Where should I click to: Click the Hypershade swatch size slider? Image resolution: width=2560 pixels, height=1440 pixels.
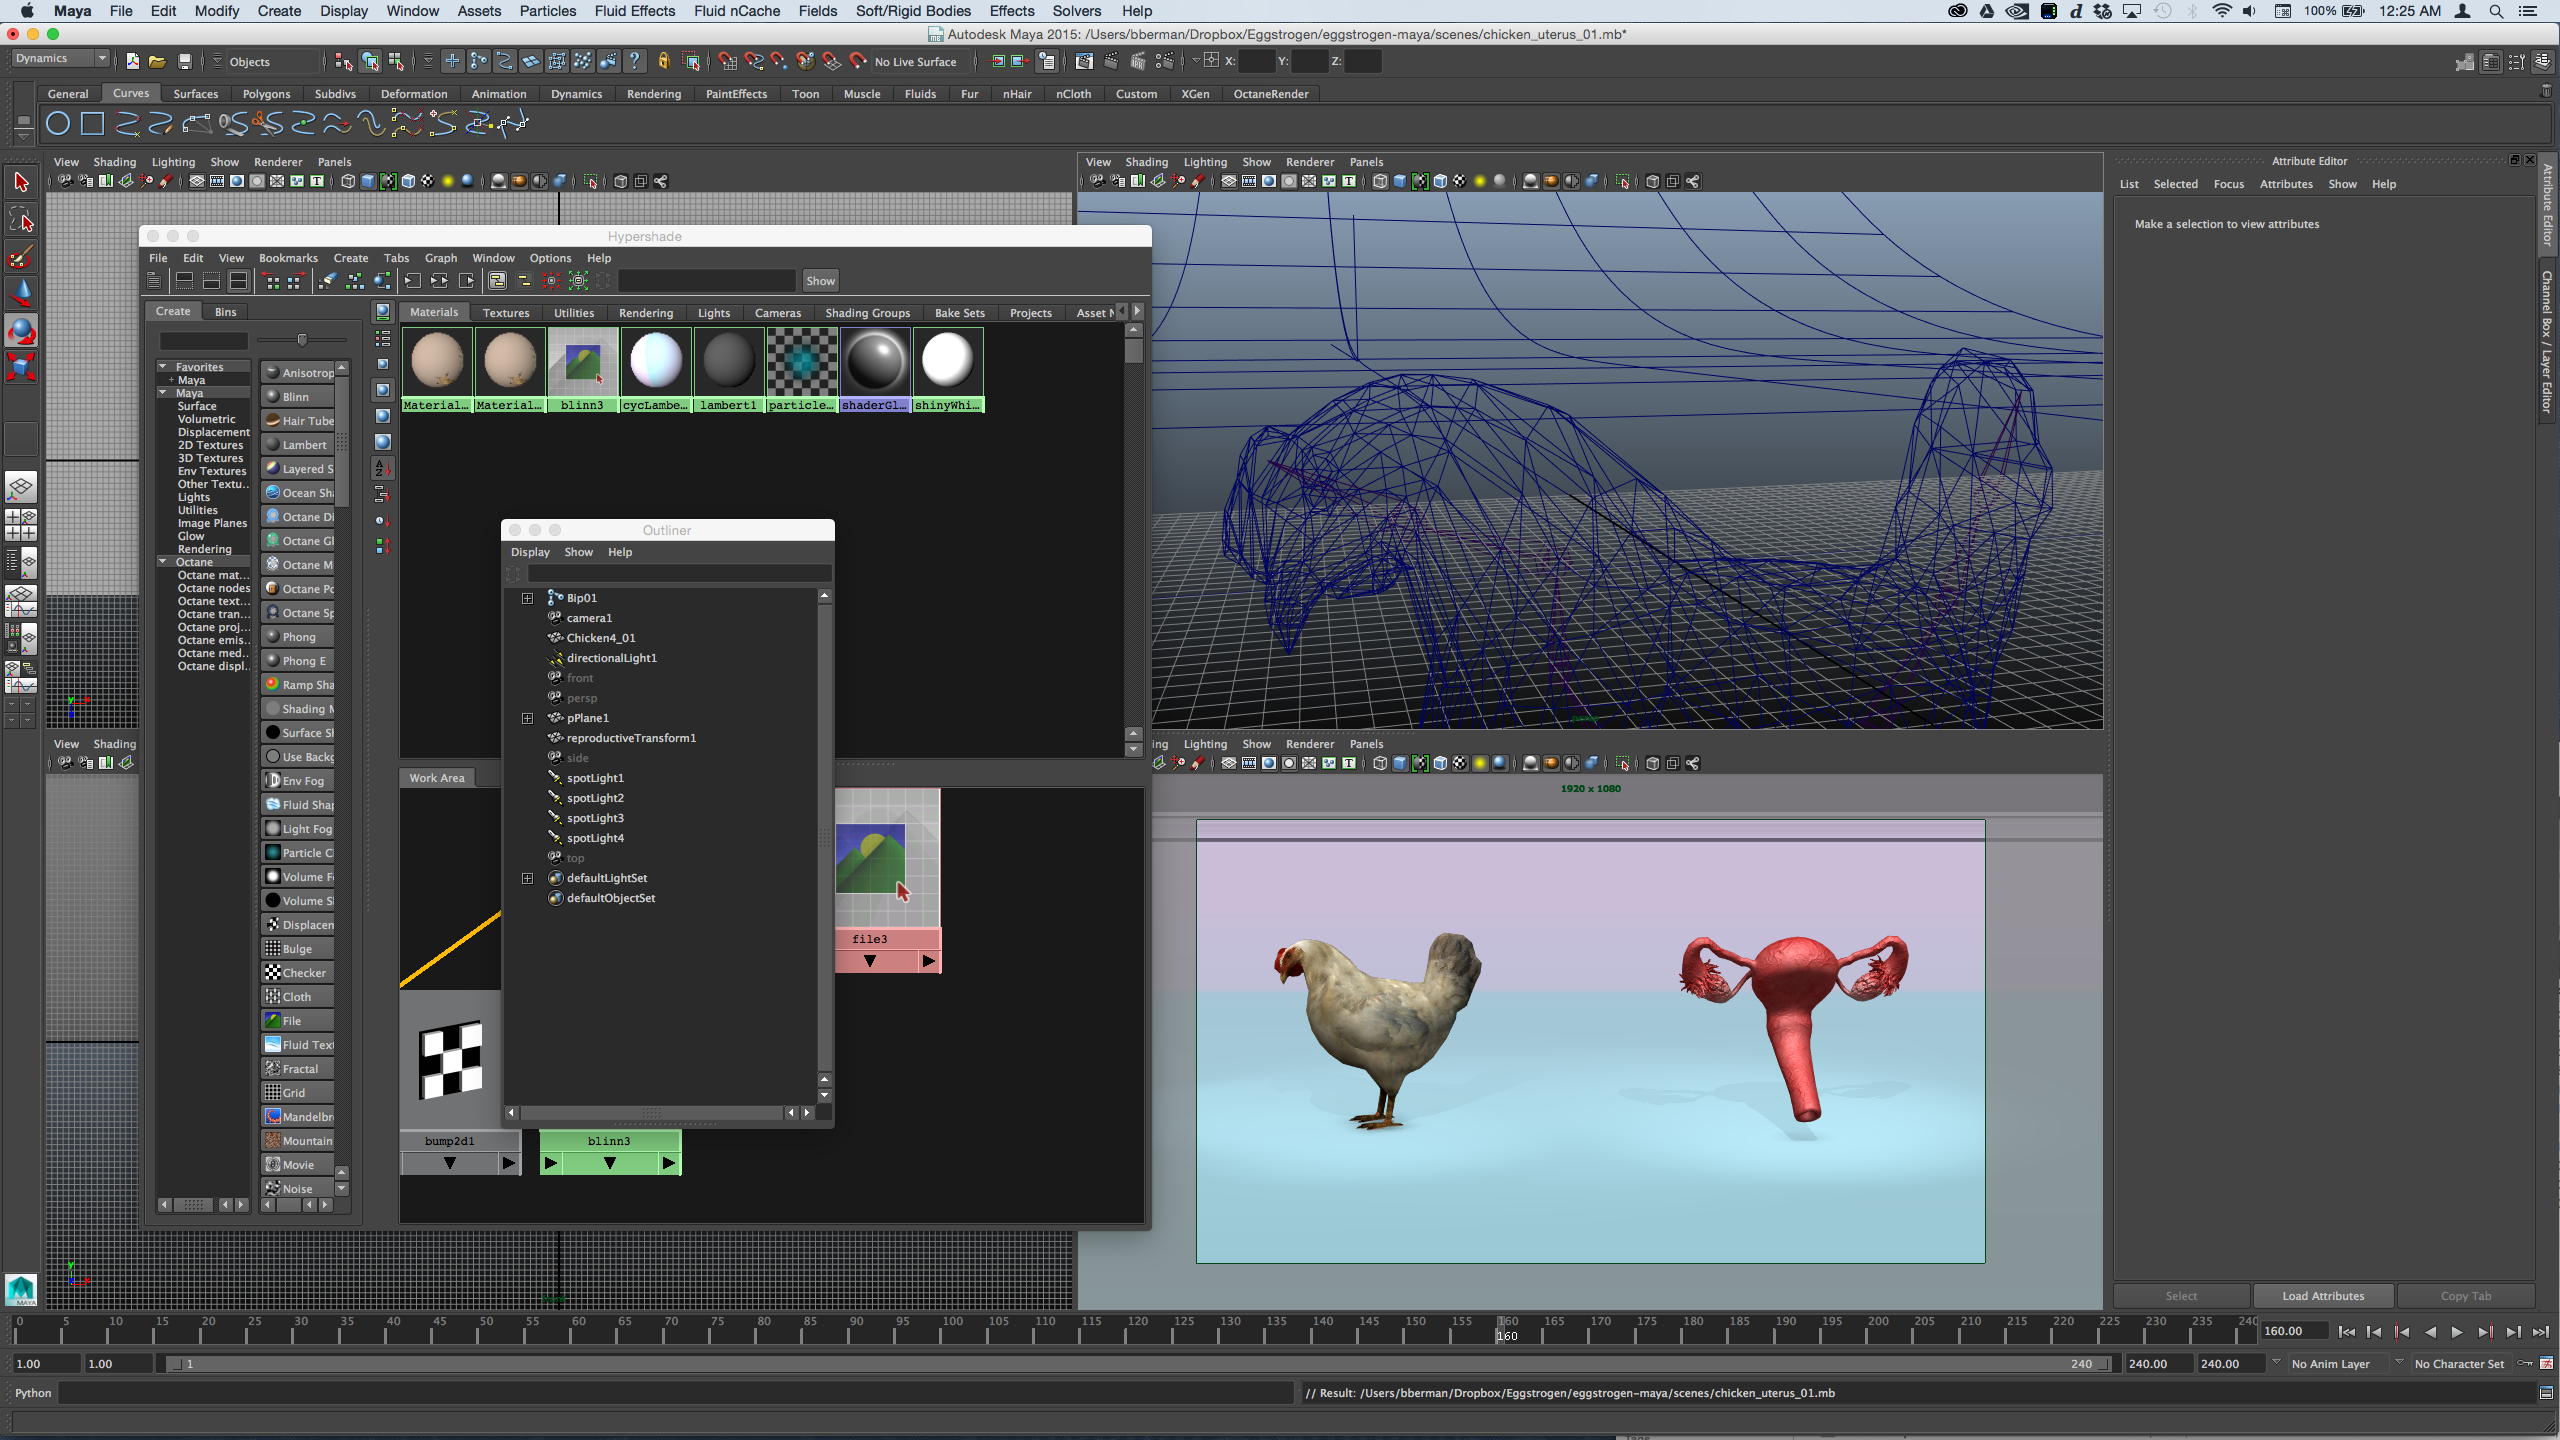(x=302, y=340)
